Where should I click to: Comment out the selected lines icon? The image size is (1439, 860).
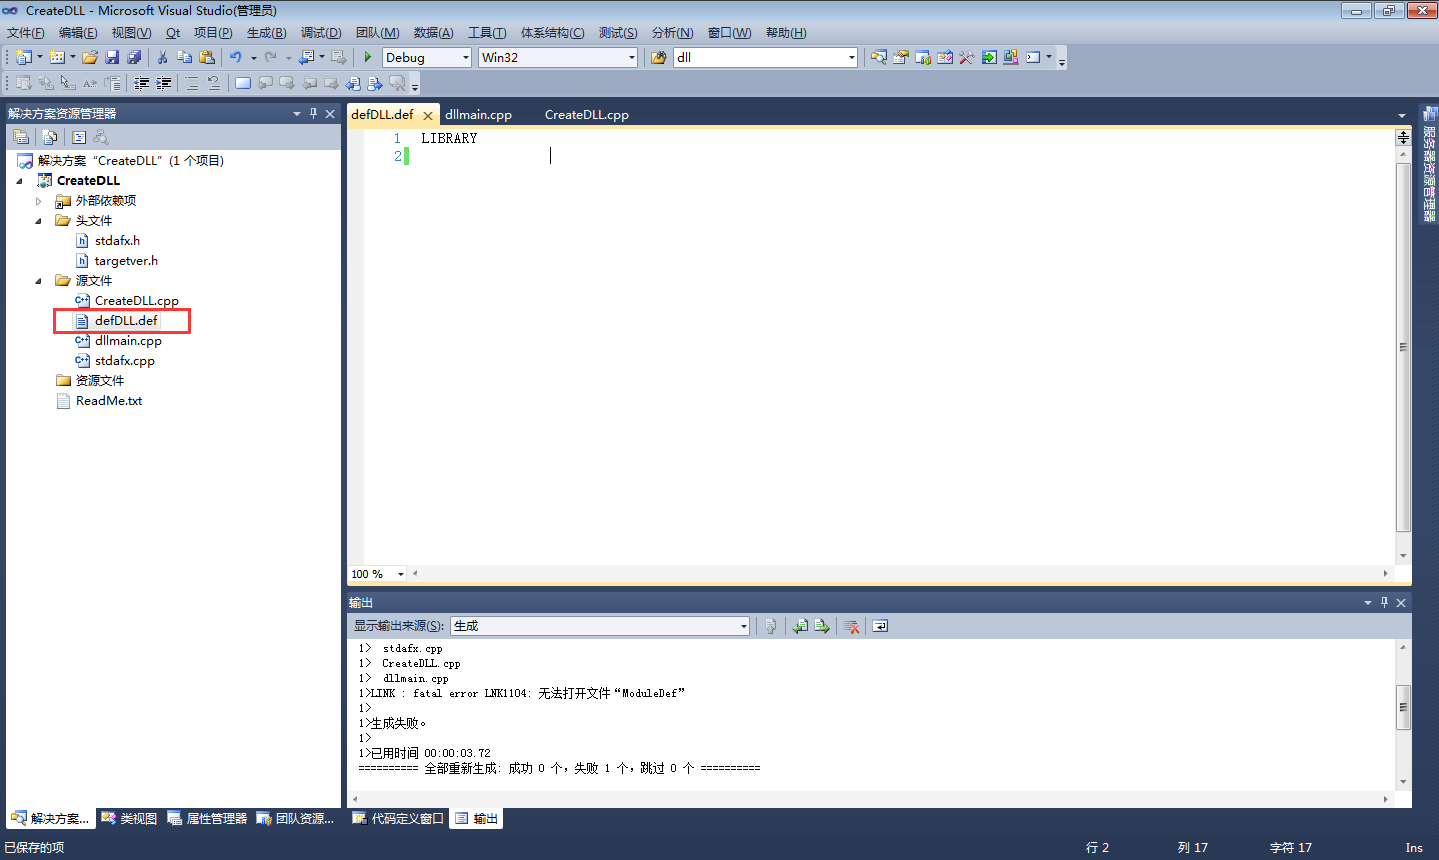[192, 83]
